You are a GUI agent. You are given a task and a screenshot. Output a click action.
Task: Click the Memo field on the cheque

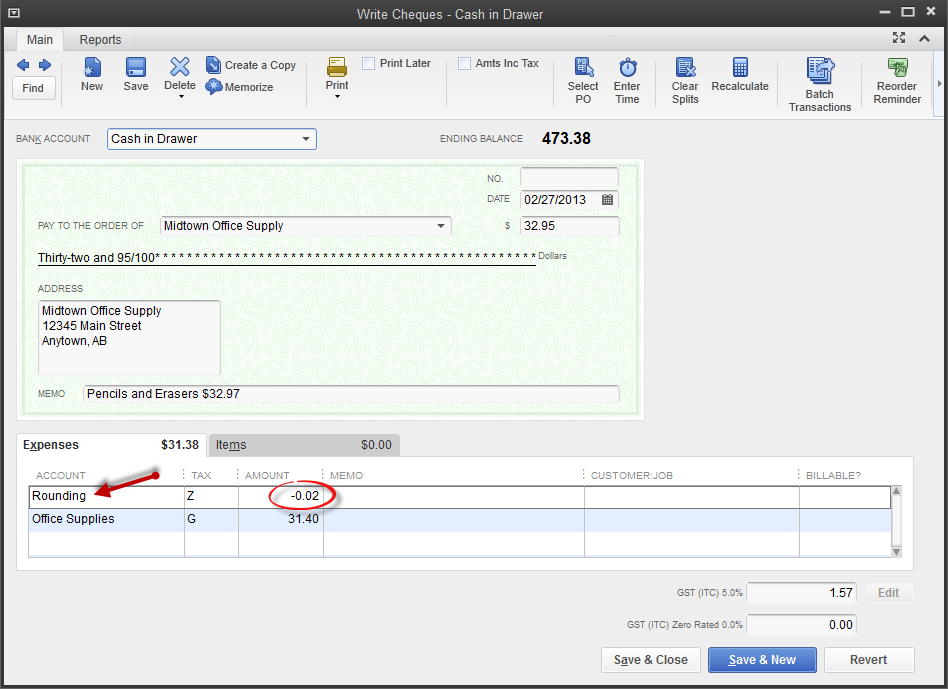350,394
